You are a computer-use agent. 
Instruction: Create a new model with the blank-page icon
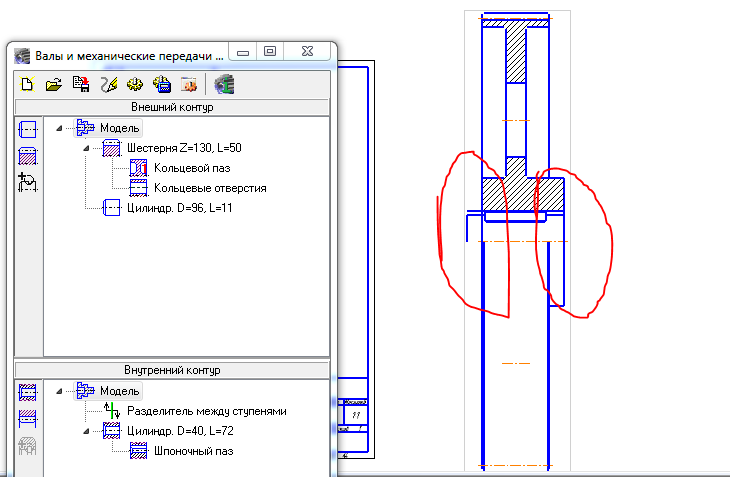tap(27, 84)
